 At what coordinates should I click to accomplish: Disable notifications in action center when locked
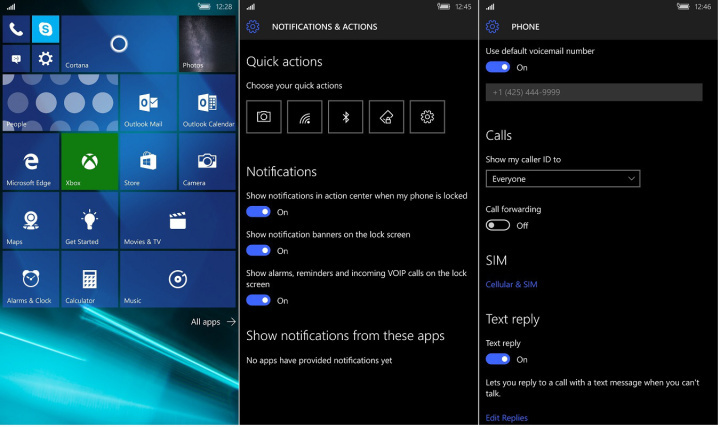258,212
